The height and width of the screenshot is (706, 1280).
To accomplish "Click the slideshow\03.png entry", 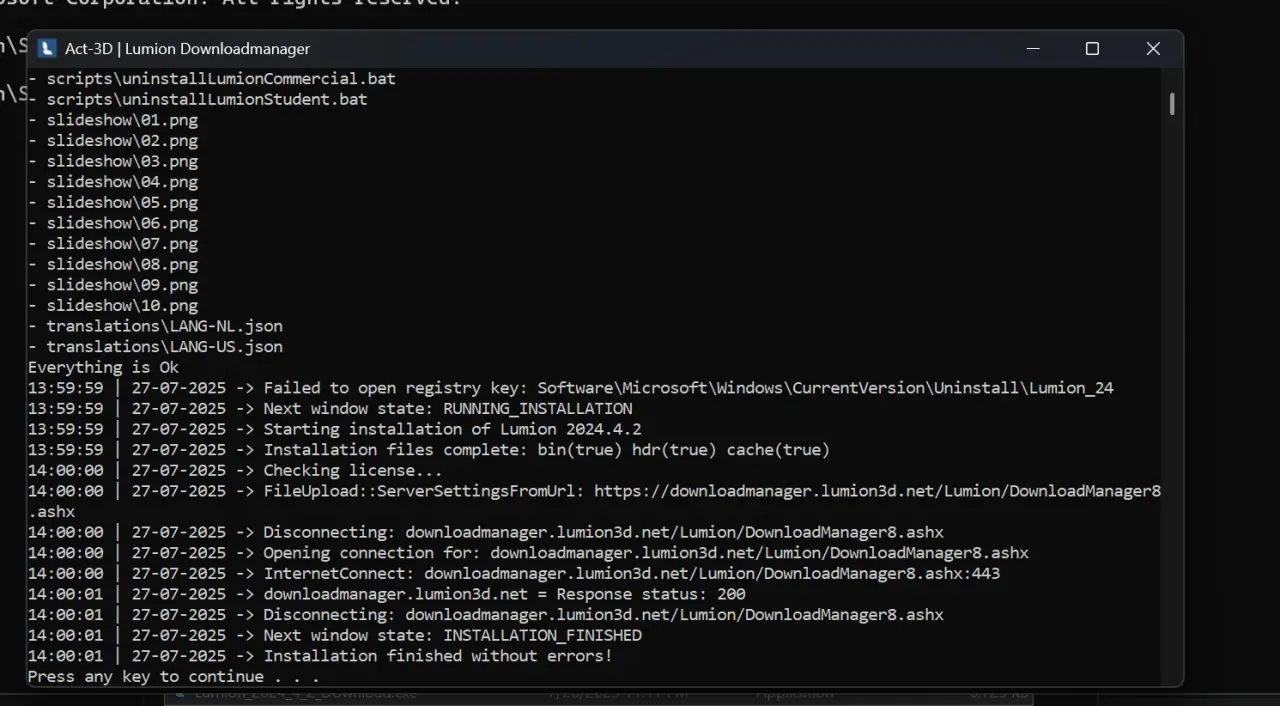I will point(113,161).
